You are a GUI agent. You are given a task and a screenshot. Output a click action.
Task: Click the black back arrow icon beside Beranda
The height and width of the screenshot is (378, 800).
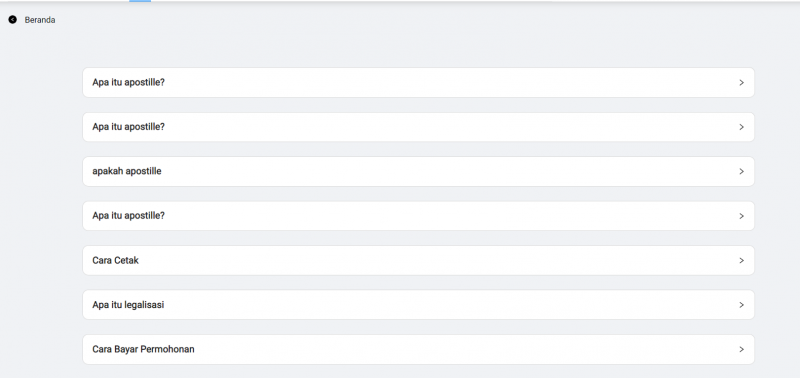[x=13, y=20]
